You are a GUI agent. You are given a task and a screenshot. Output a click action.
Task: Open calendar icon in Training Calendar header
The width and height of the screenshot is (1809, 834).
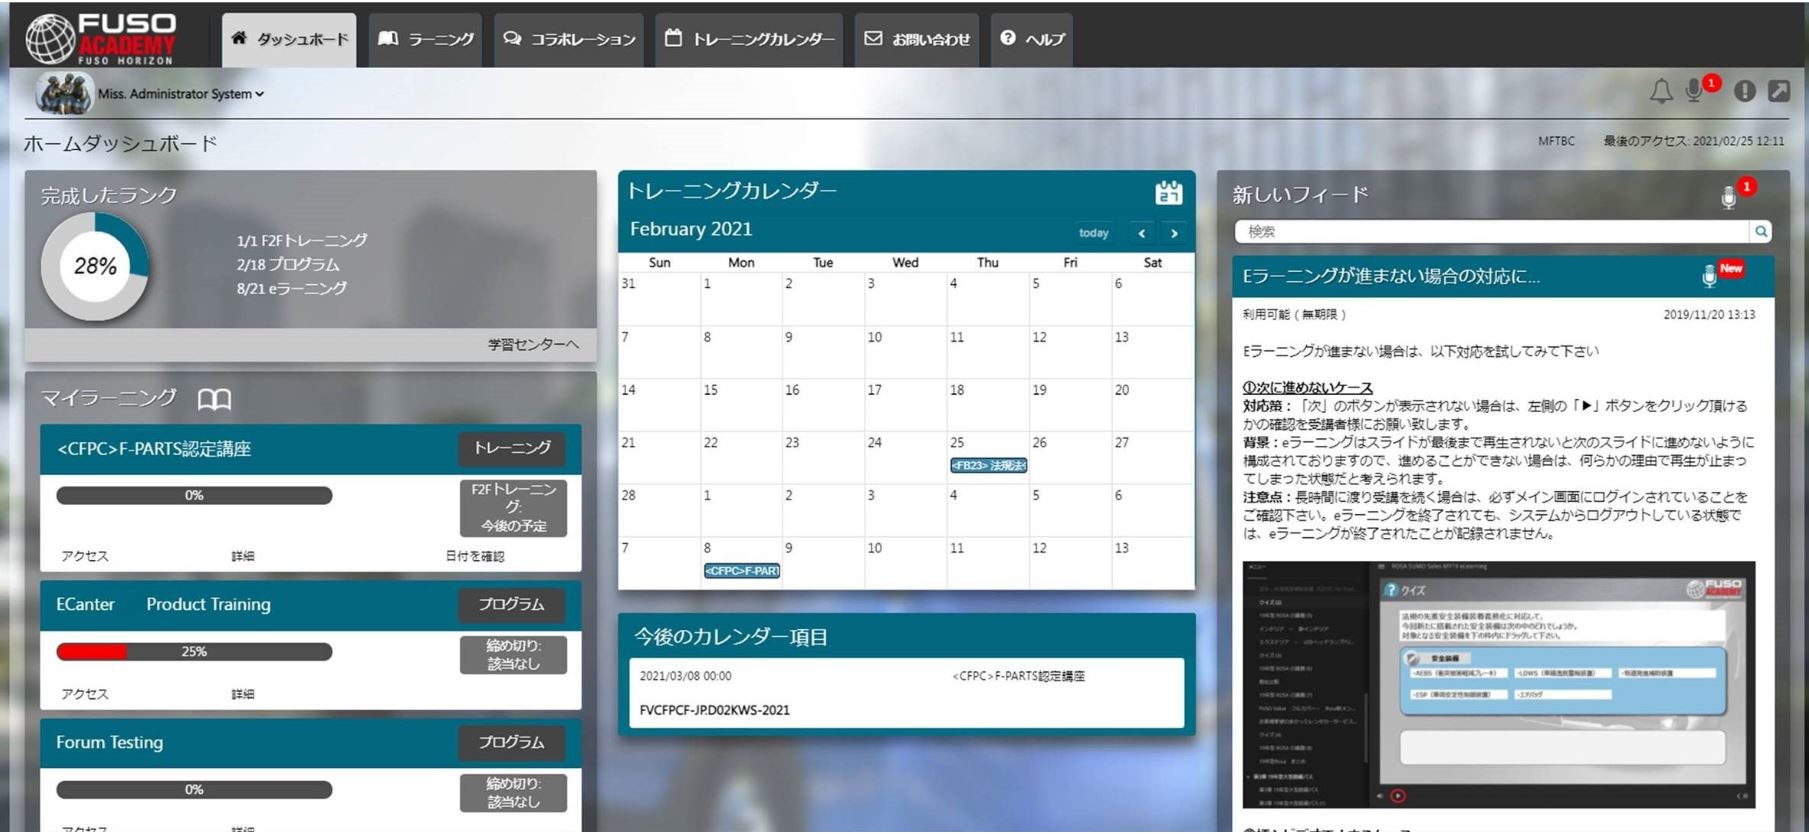coord(1168,192)
